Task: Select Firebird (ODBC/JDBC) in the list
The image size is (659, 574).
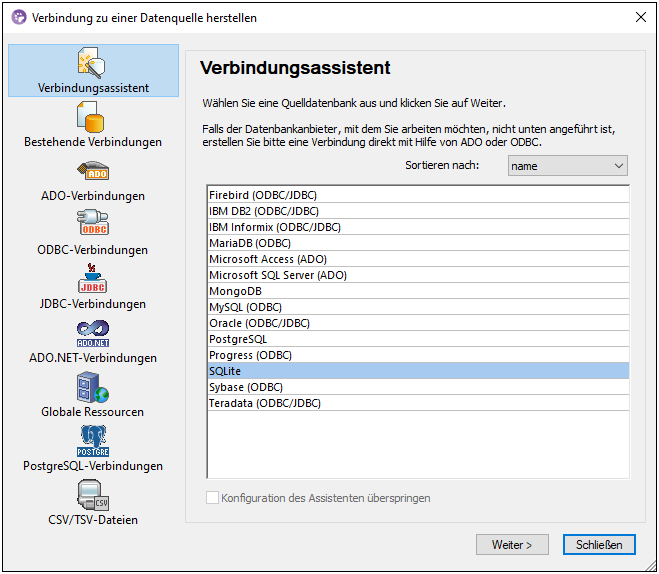Action: (418, 195)
